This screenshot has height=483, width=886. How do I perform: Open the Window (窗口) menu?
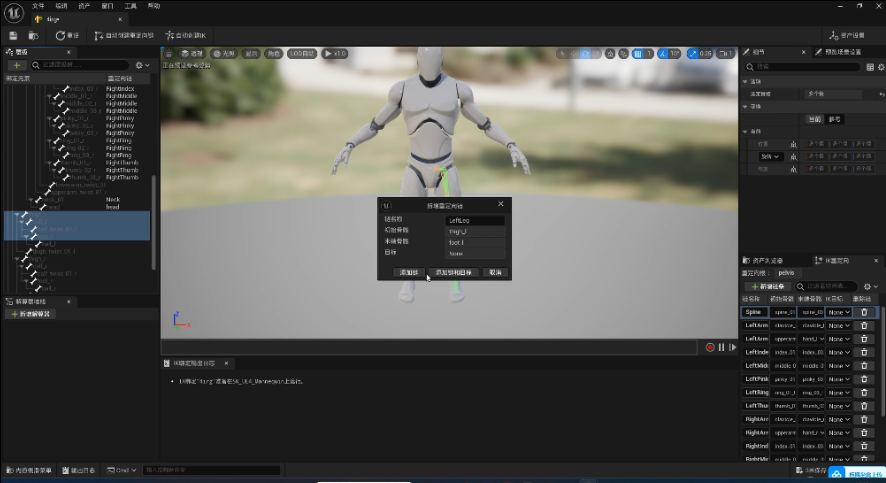(x=107, y=6)
